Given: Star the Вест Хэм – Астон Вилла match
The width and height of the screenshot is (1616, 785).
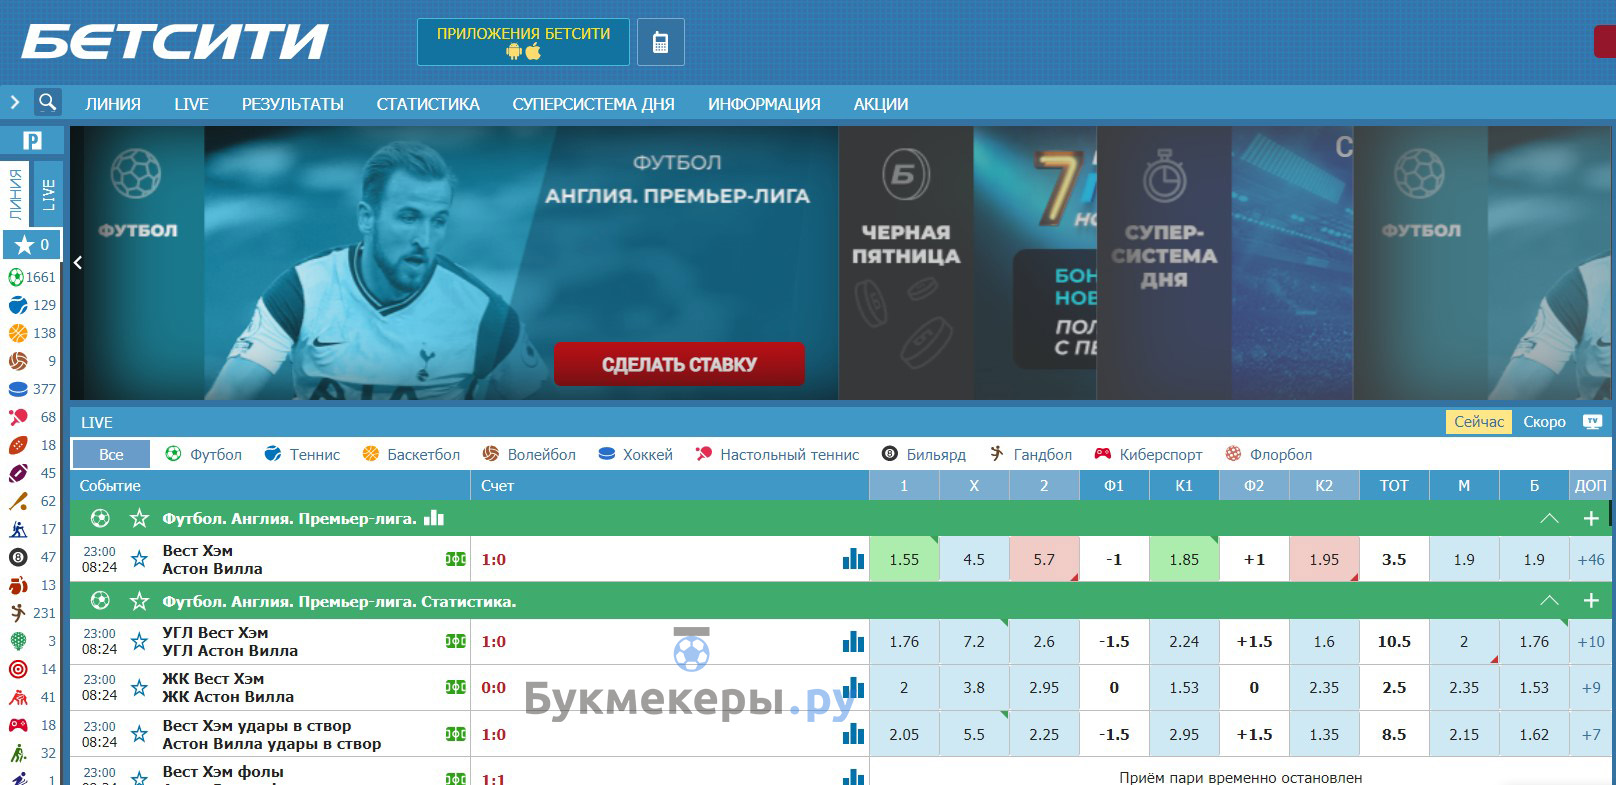Looking at the screenshot, I should point(139,559).
